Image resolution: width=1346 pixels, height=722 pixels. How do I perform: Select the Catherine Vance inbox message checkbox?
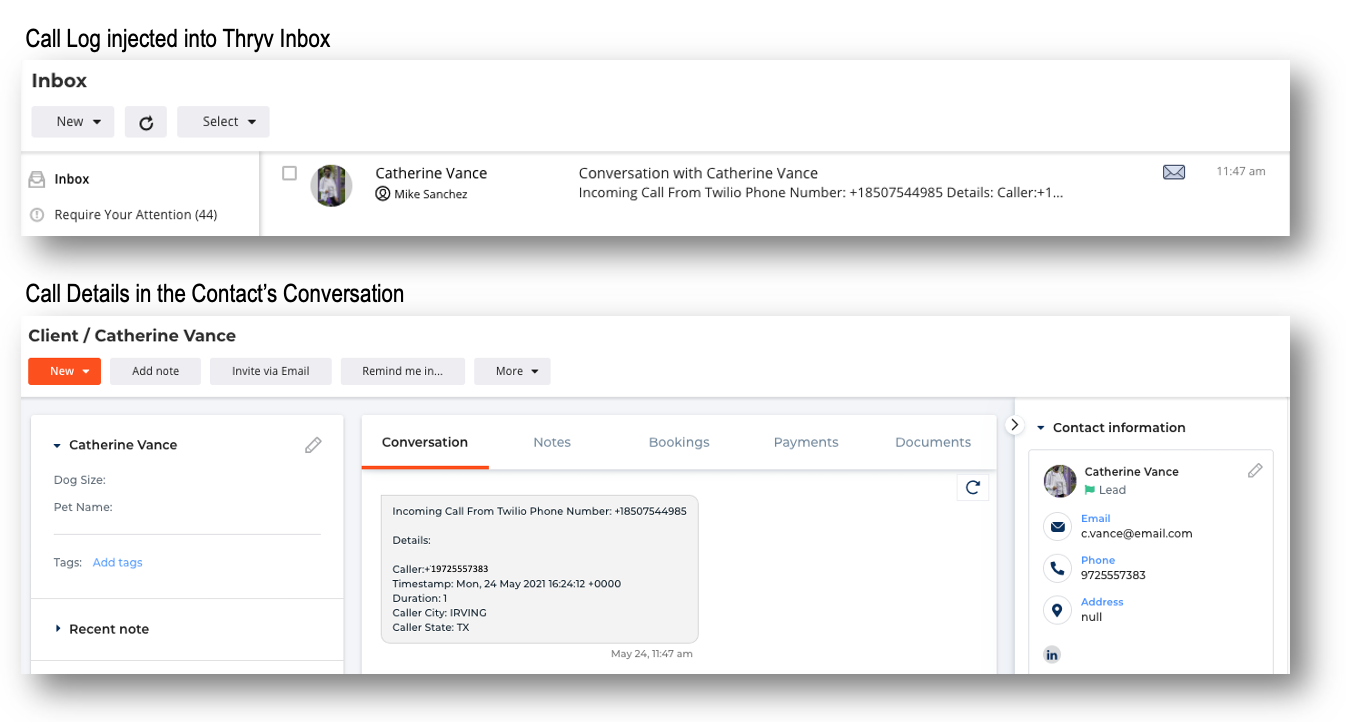pos(289,173)
